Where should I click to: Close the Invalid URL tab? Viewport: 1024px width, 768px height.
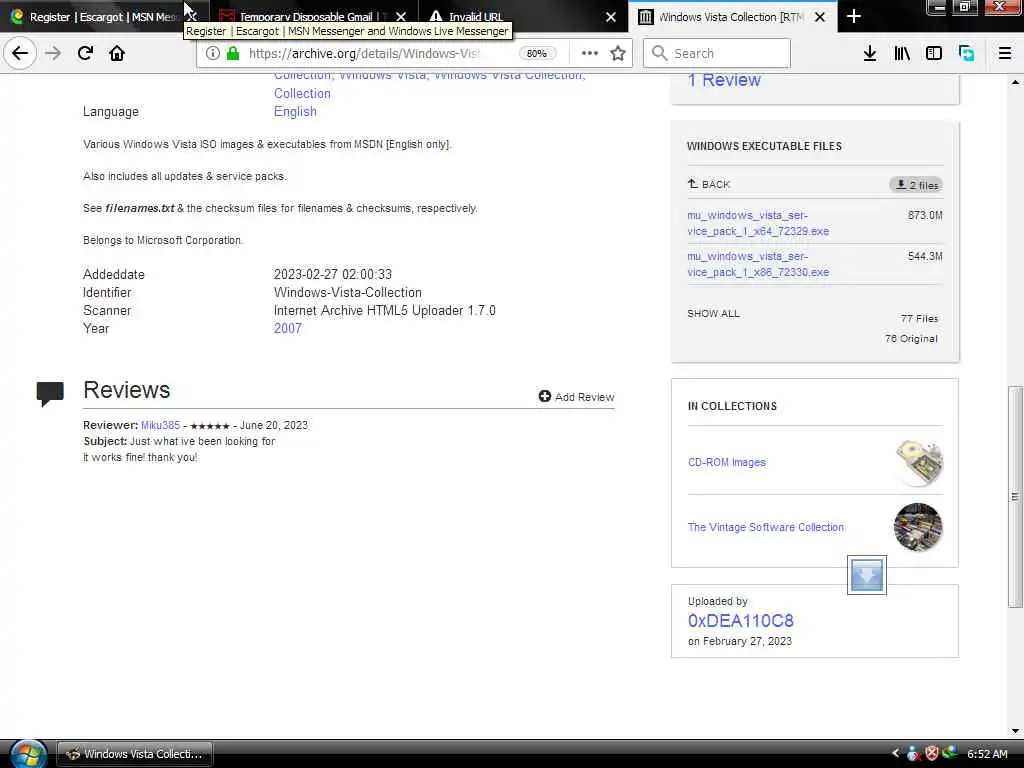611,17
